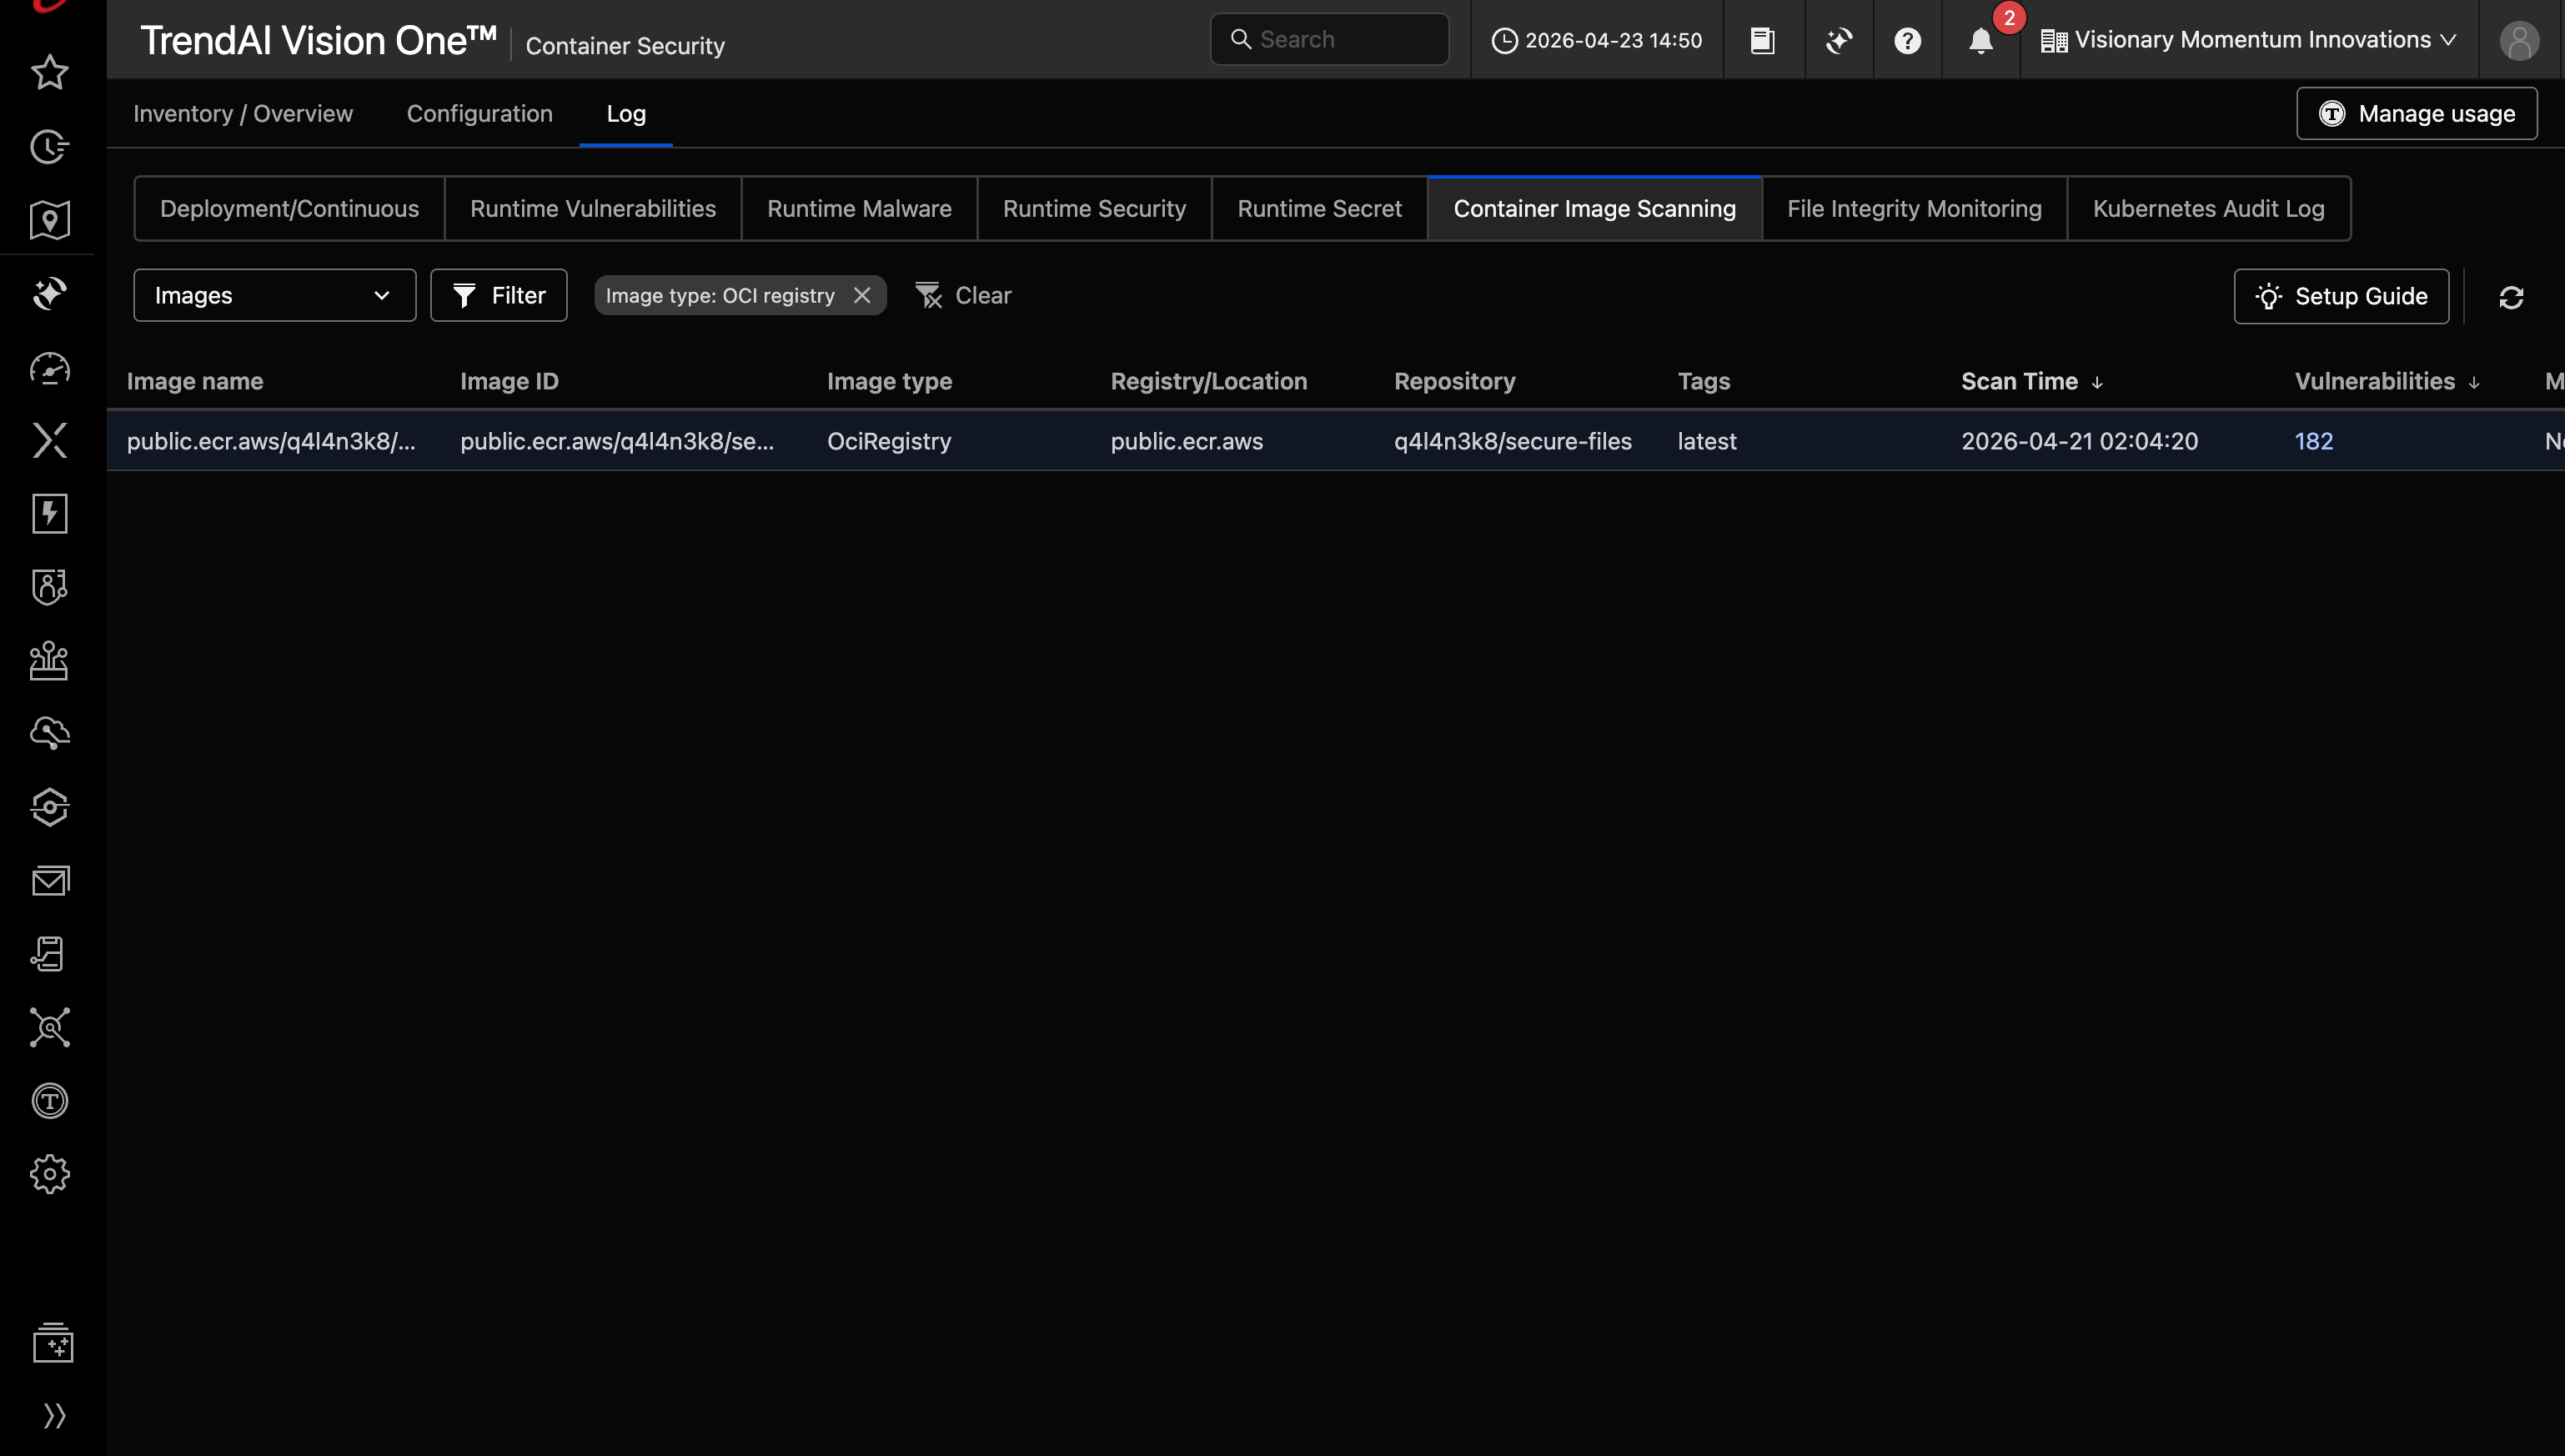Remove the Image type: OCI registry filter
The width and height of the screenshot is (2565, 1456).
point(862,295)
